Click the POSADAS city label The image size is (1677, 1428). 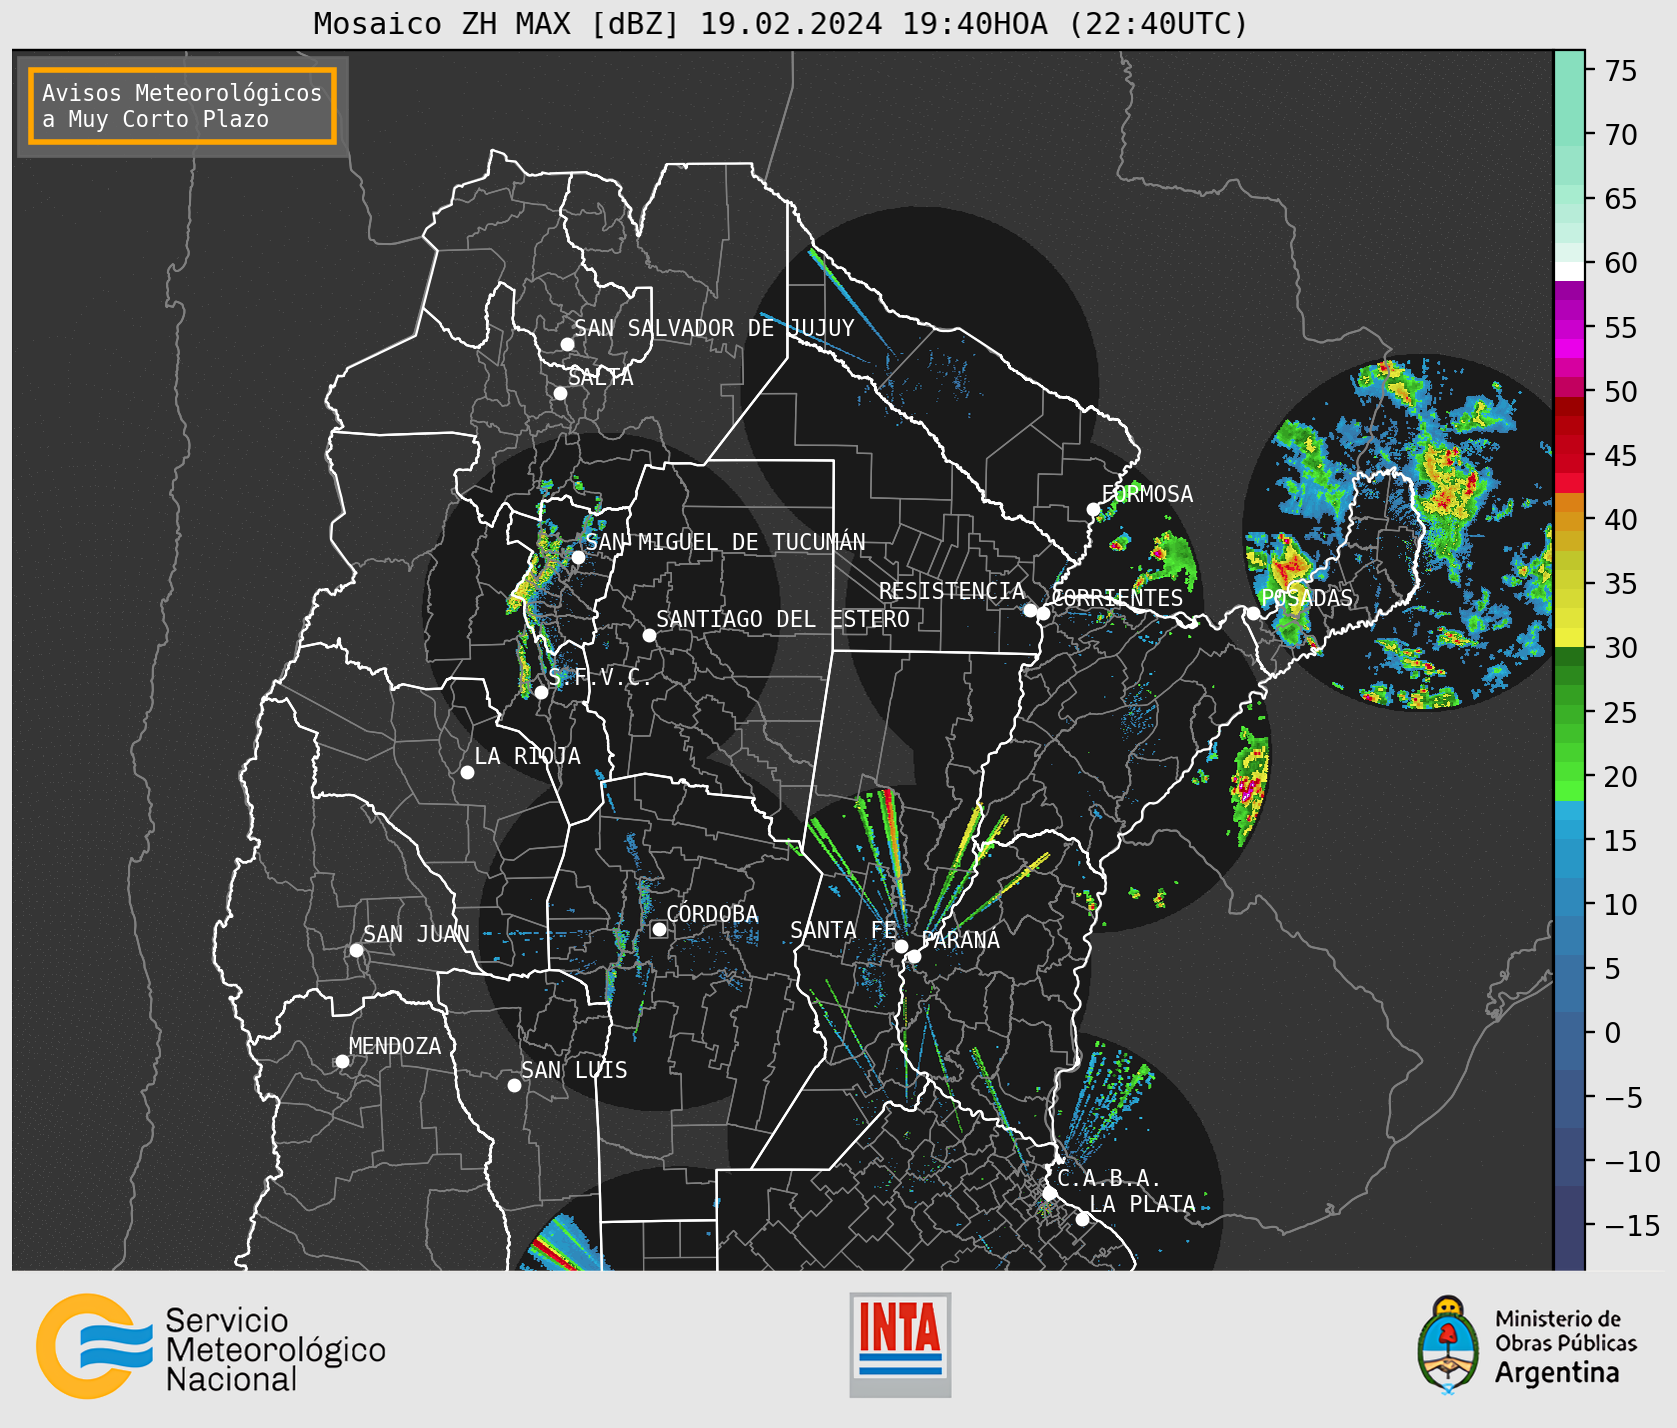(x=1307, y=598)
